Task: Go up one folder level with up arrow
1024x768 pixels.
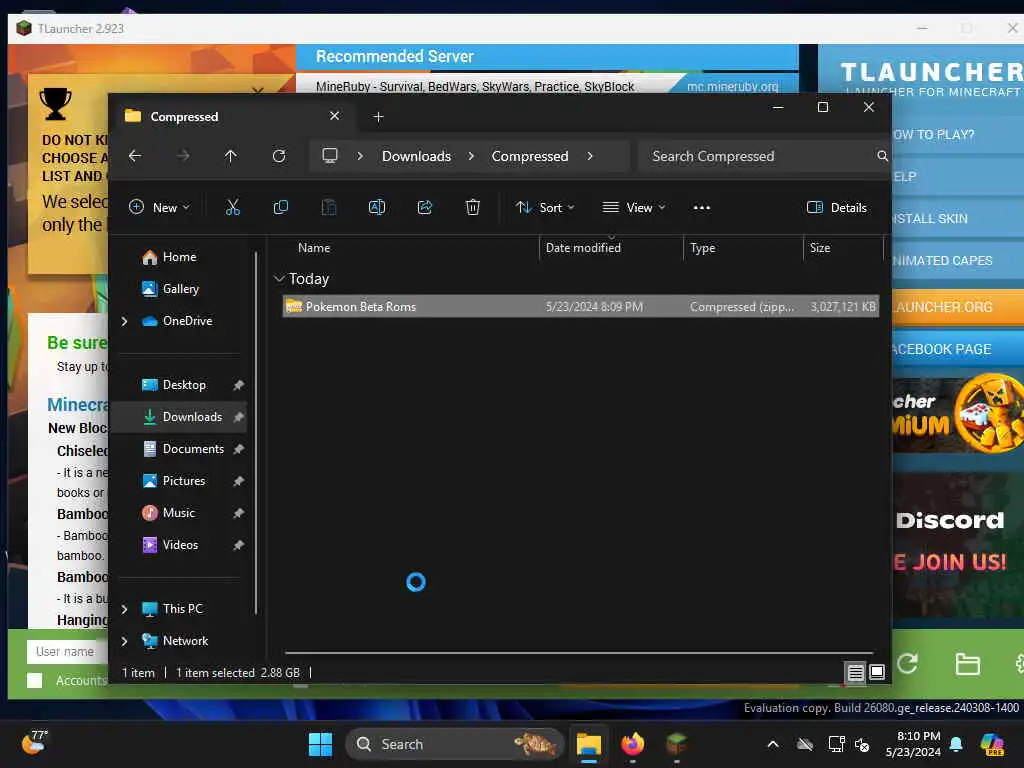Action: pos(231,156)
